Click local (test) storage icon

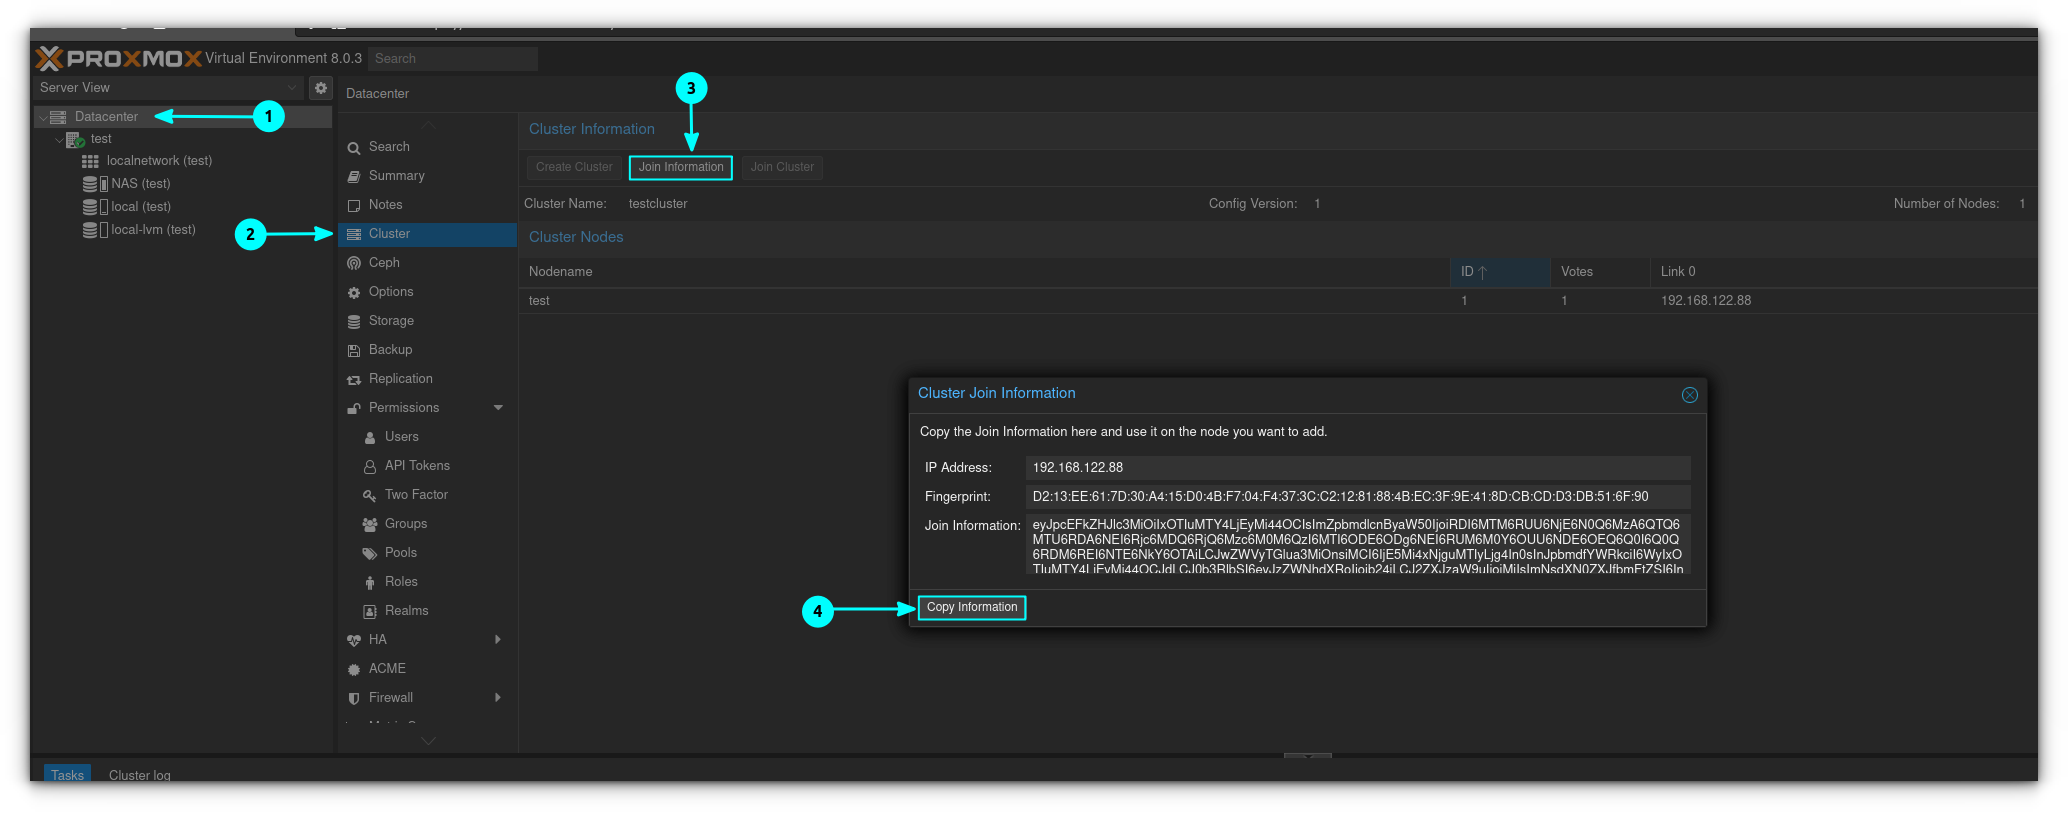(94, 207)
